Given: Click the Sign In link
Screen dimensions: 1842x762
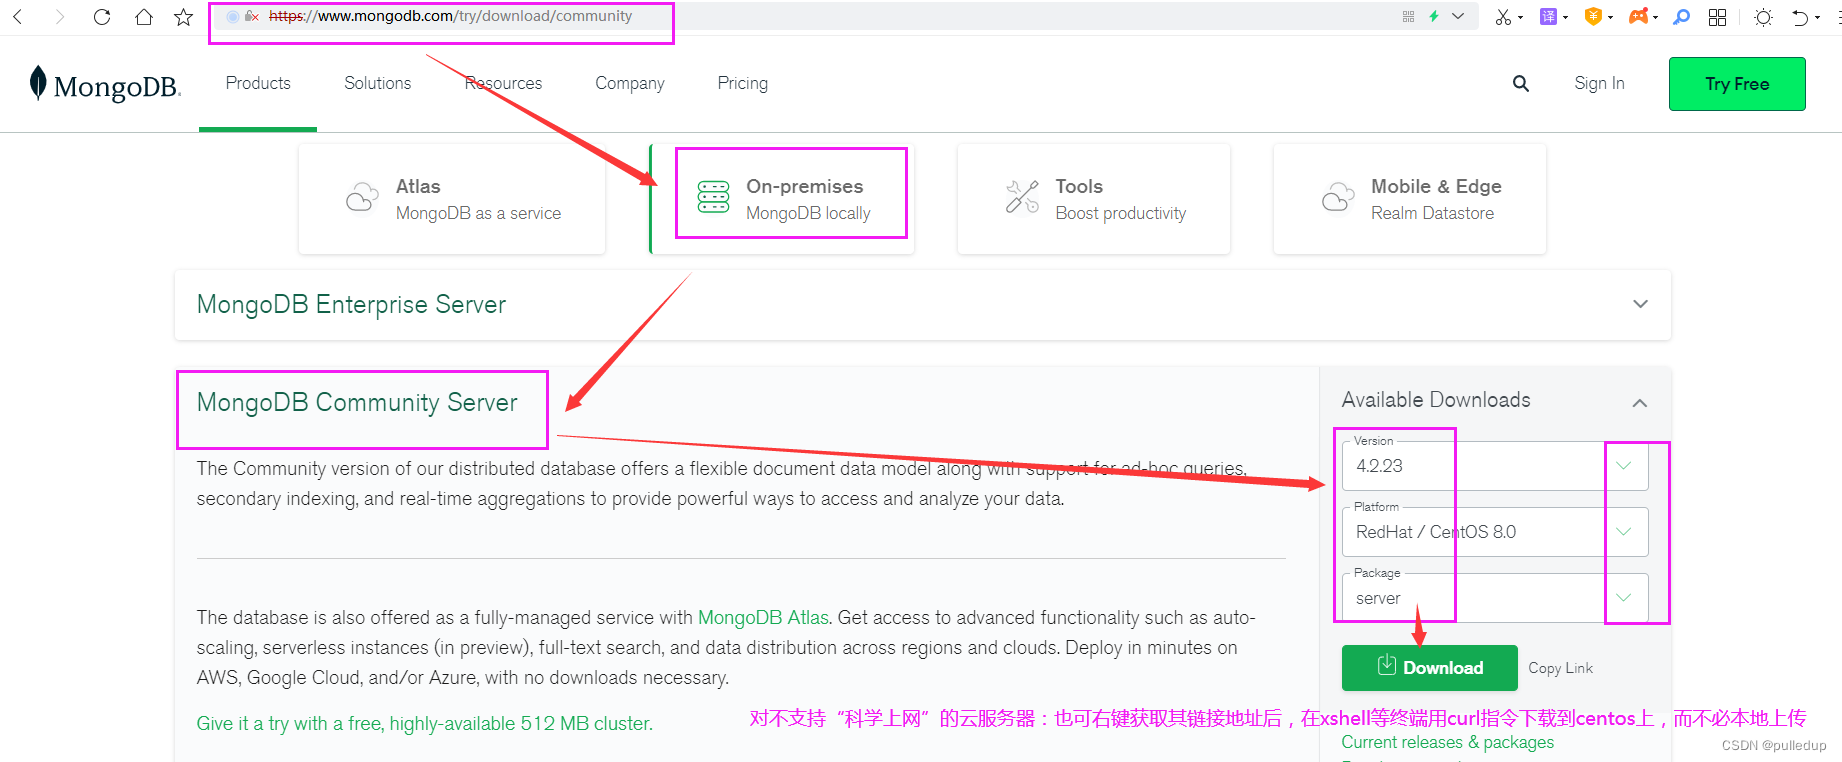Looking at the screenshot, I should (1599, 83).
